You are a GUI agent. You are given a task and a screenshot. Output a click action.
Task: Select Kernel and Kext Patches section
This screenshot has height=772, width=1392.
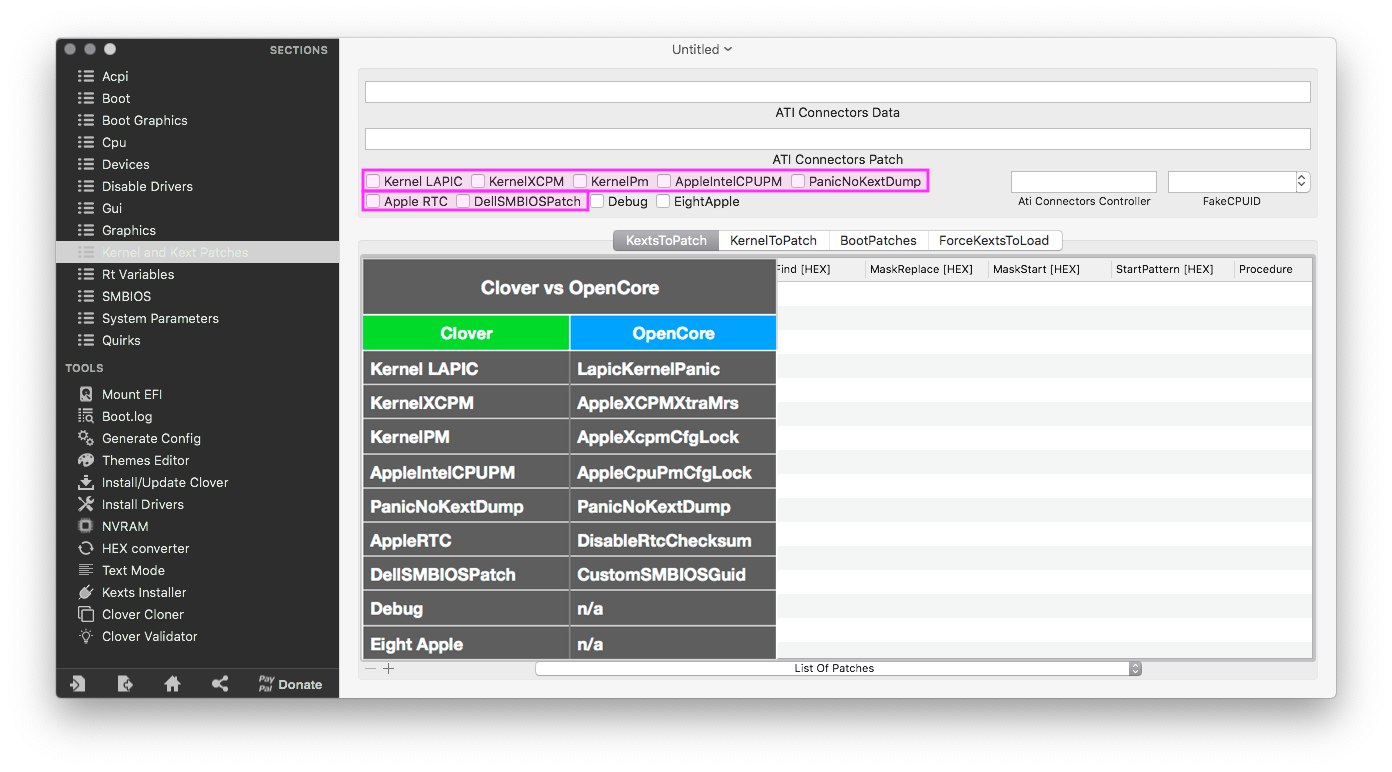click(198, 252)
